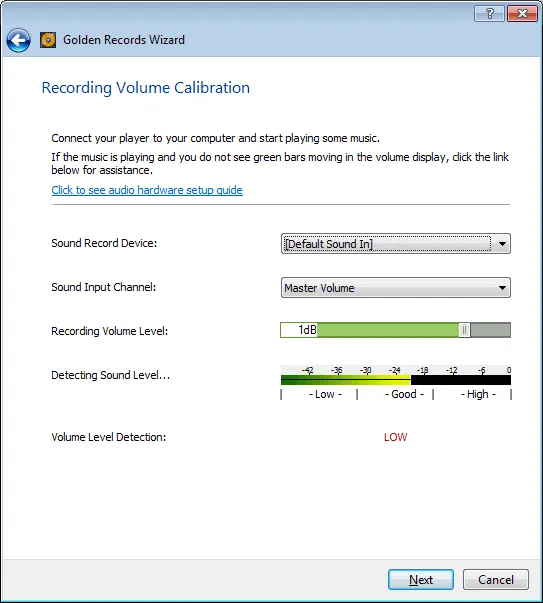Click the sound level meter bar
Screen dimensions: 543x603
(x=396, y=380)
